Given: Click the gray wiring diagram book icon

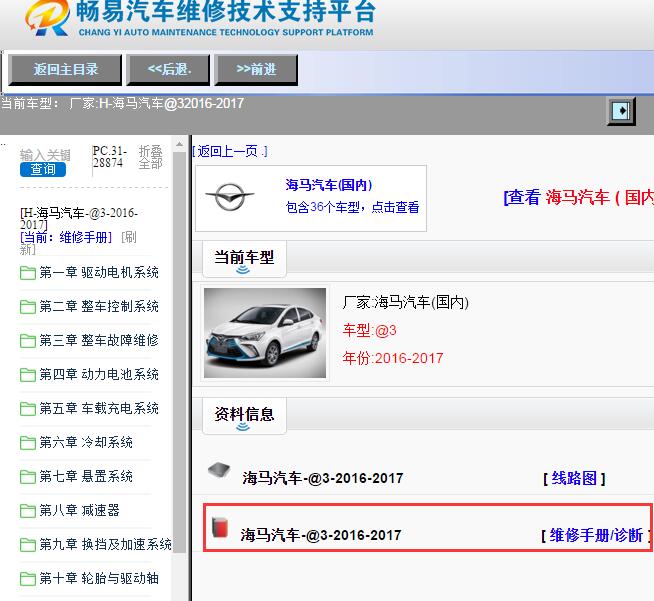Looking at the screenshot, I should click(219, 471).
